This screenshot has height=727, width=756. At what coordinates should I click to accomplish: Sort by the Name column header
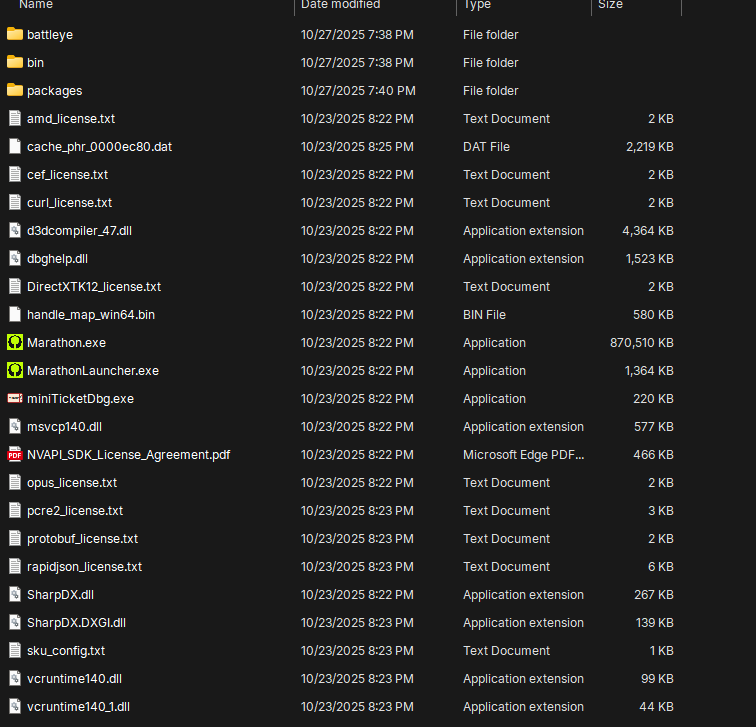pyautogui.click(x=36, y=5)
